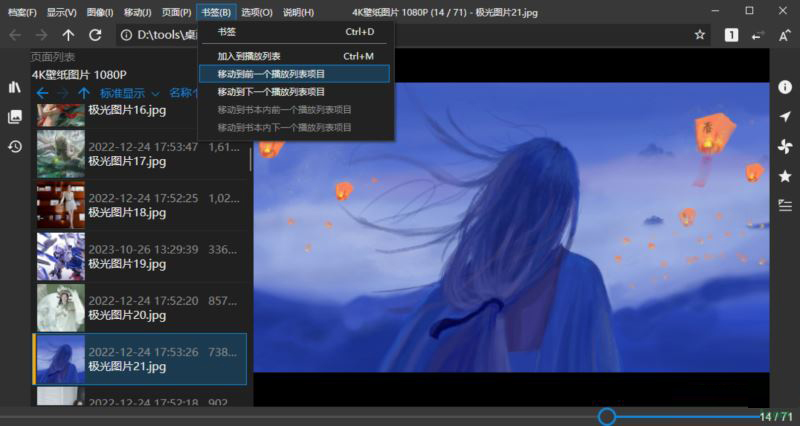Click the main image viewing area
800x426 pixels.
pos(511,227)
